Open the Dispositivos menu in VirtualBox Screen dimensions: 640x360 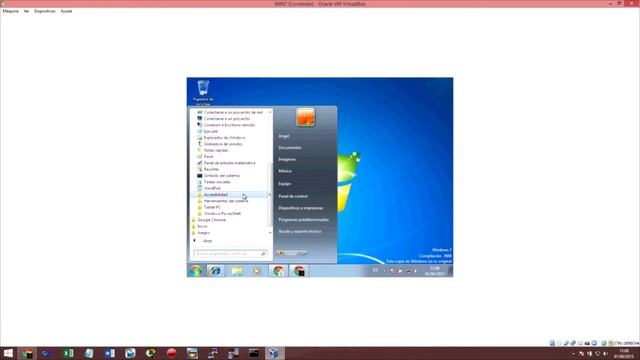coord(44,11)
